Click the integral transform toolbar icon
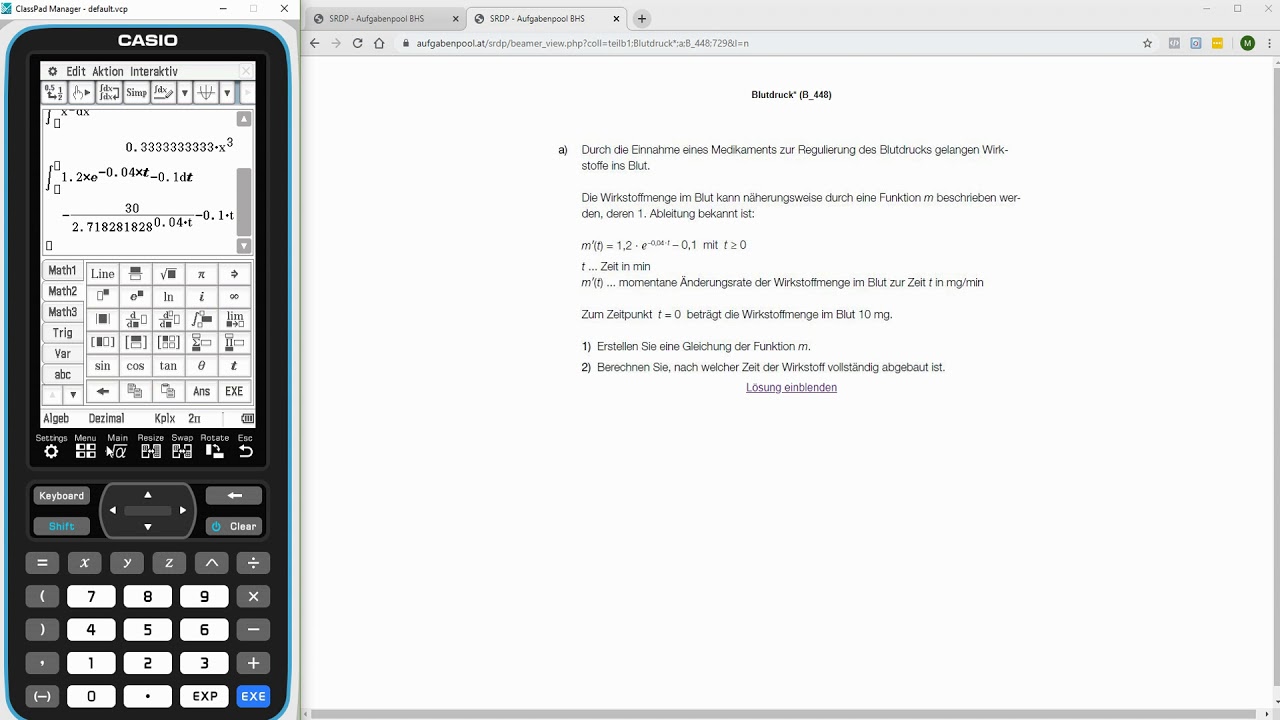Viewport: 1280px width, 720px height. [109, 93]
